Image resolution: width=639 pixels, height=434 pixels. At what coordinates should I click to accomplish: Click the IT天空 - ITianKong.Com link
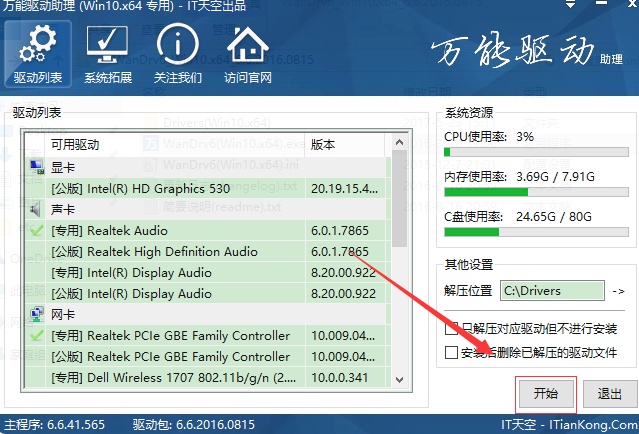[570, 425]
